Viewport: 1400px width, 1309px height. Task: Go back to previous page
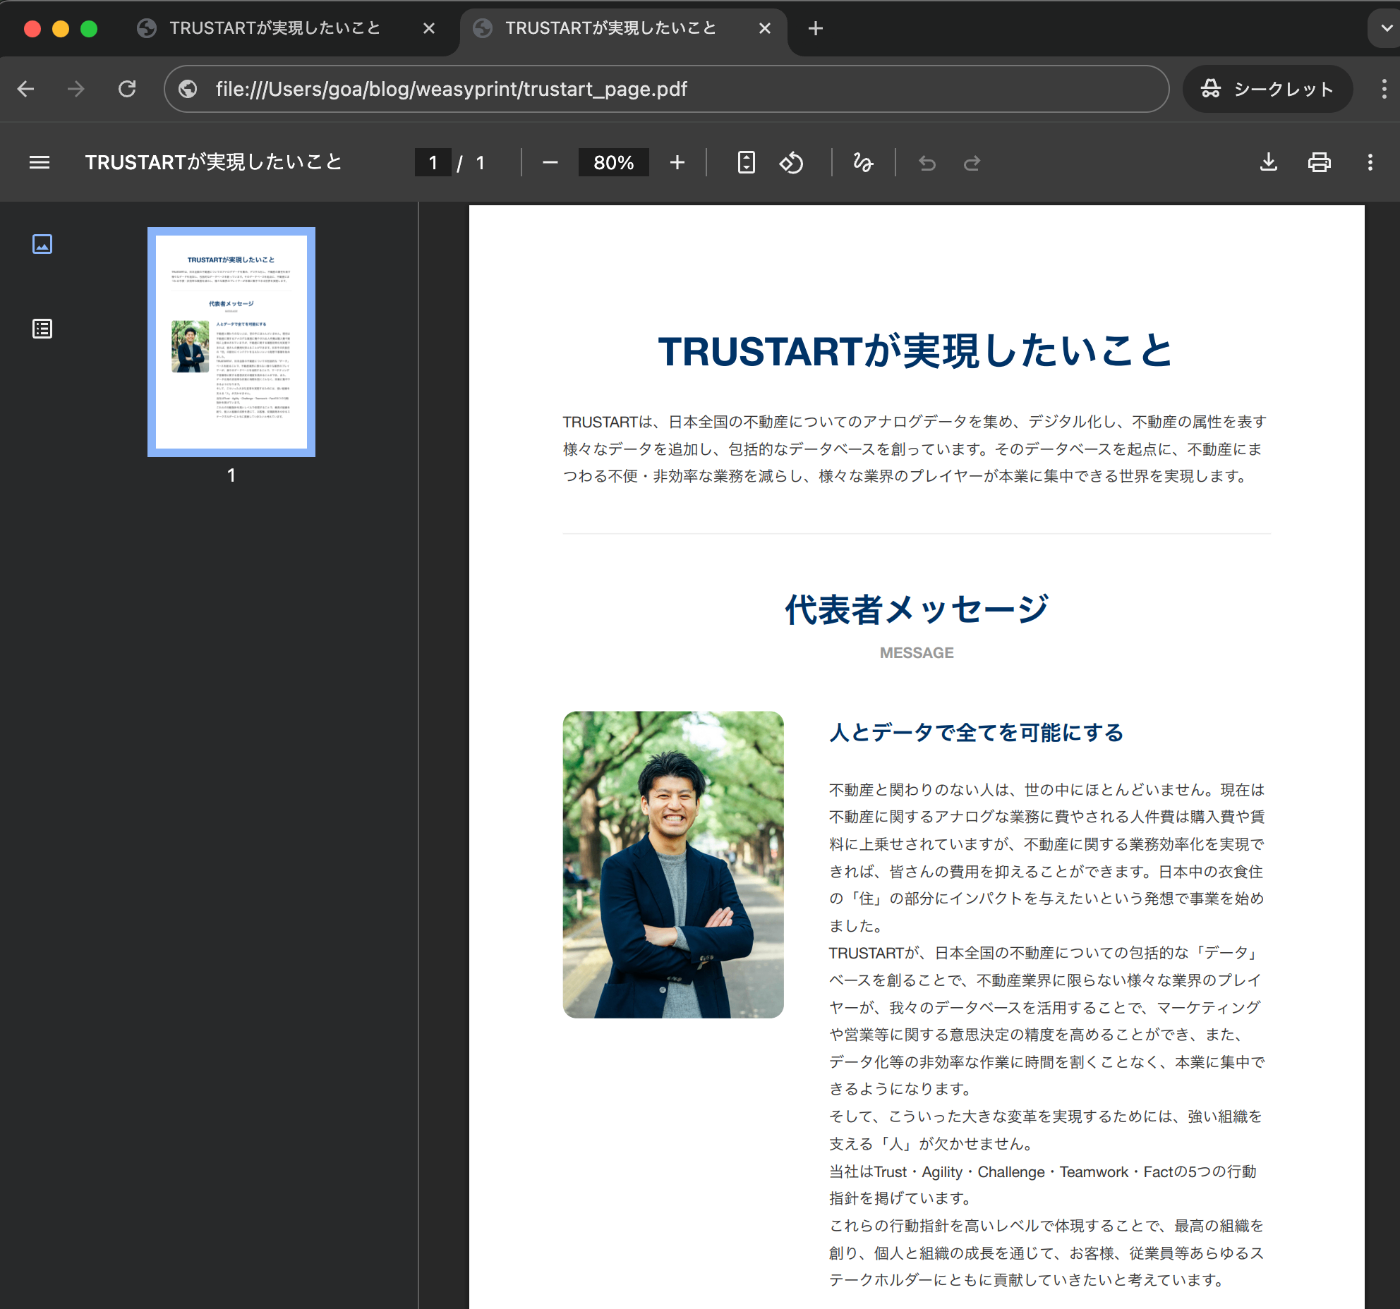26,89
